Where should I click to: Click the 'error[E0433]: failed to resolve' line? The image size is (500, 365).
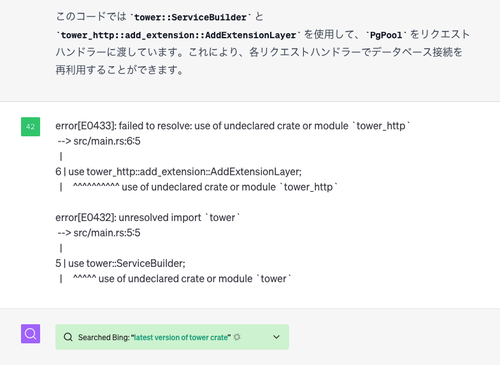(233, 126)
